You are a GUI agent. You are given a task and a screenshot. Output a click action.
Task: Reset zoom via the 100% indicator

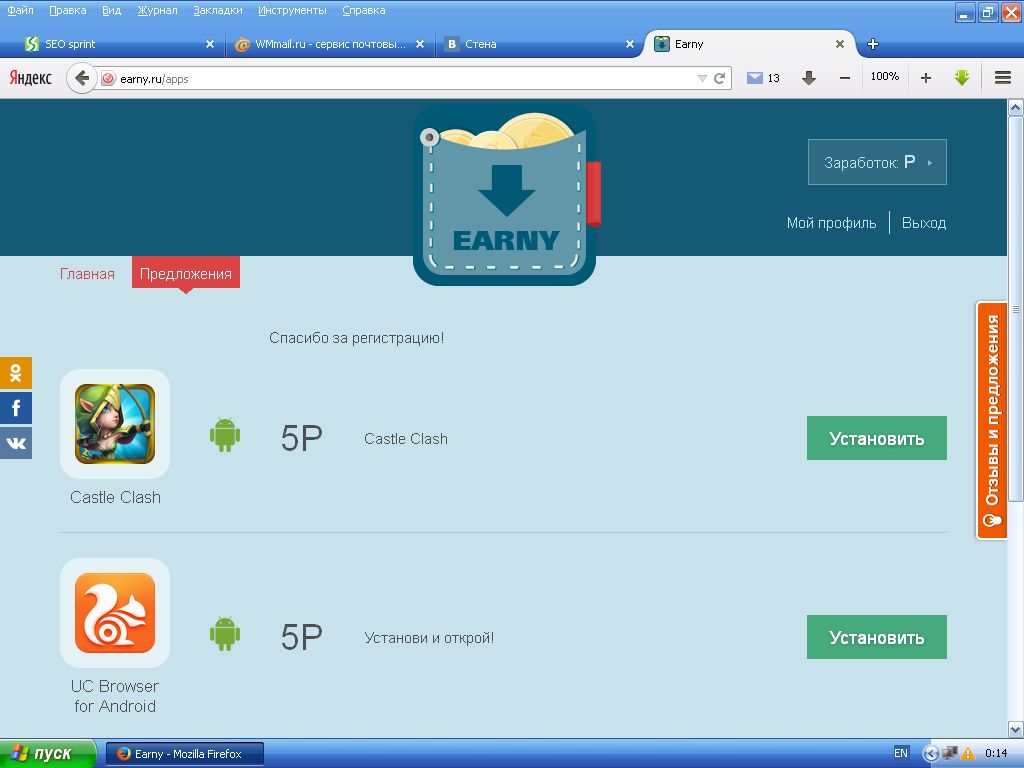885,76
